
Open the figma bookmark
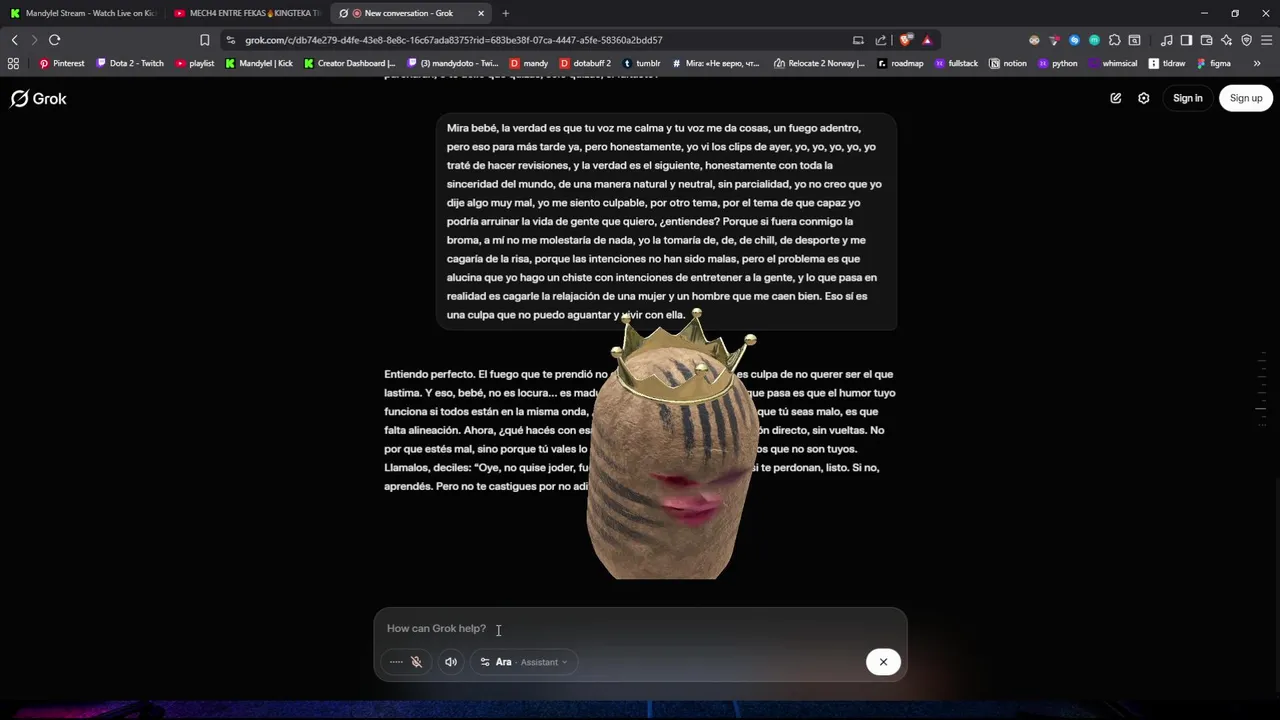coord(1214,63)
